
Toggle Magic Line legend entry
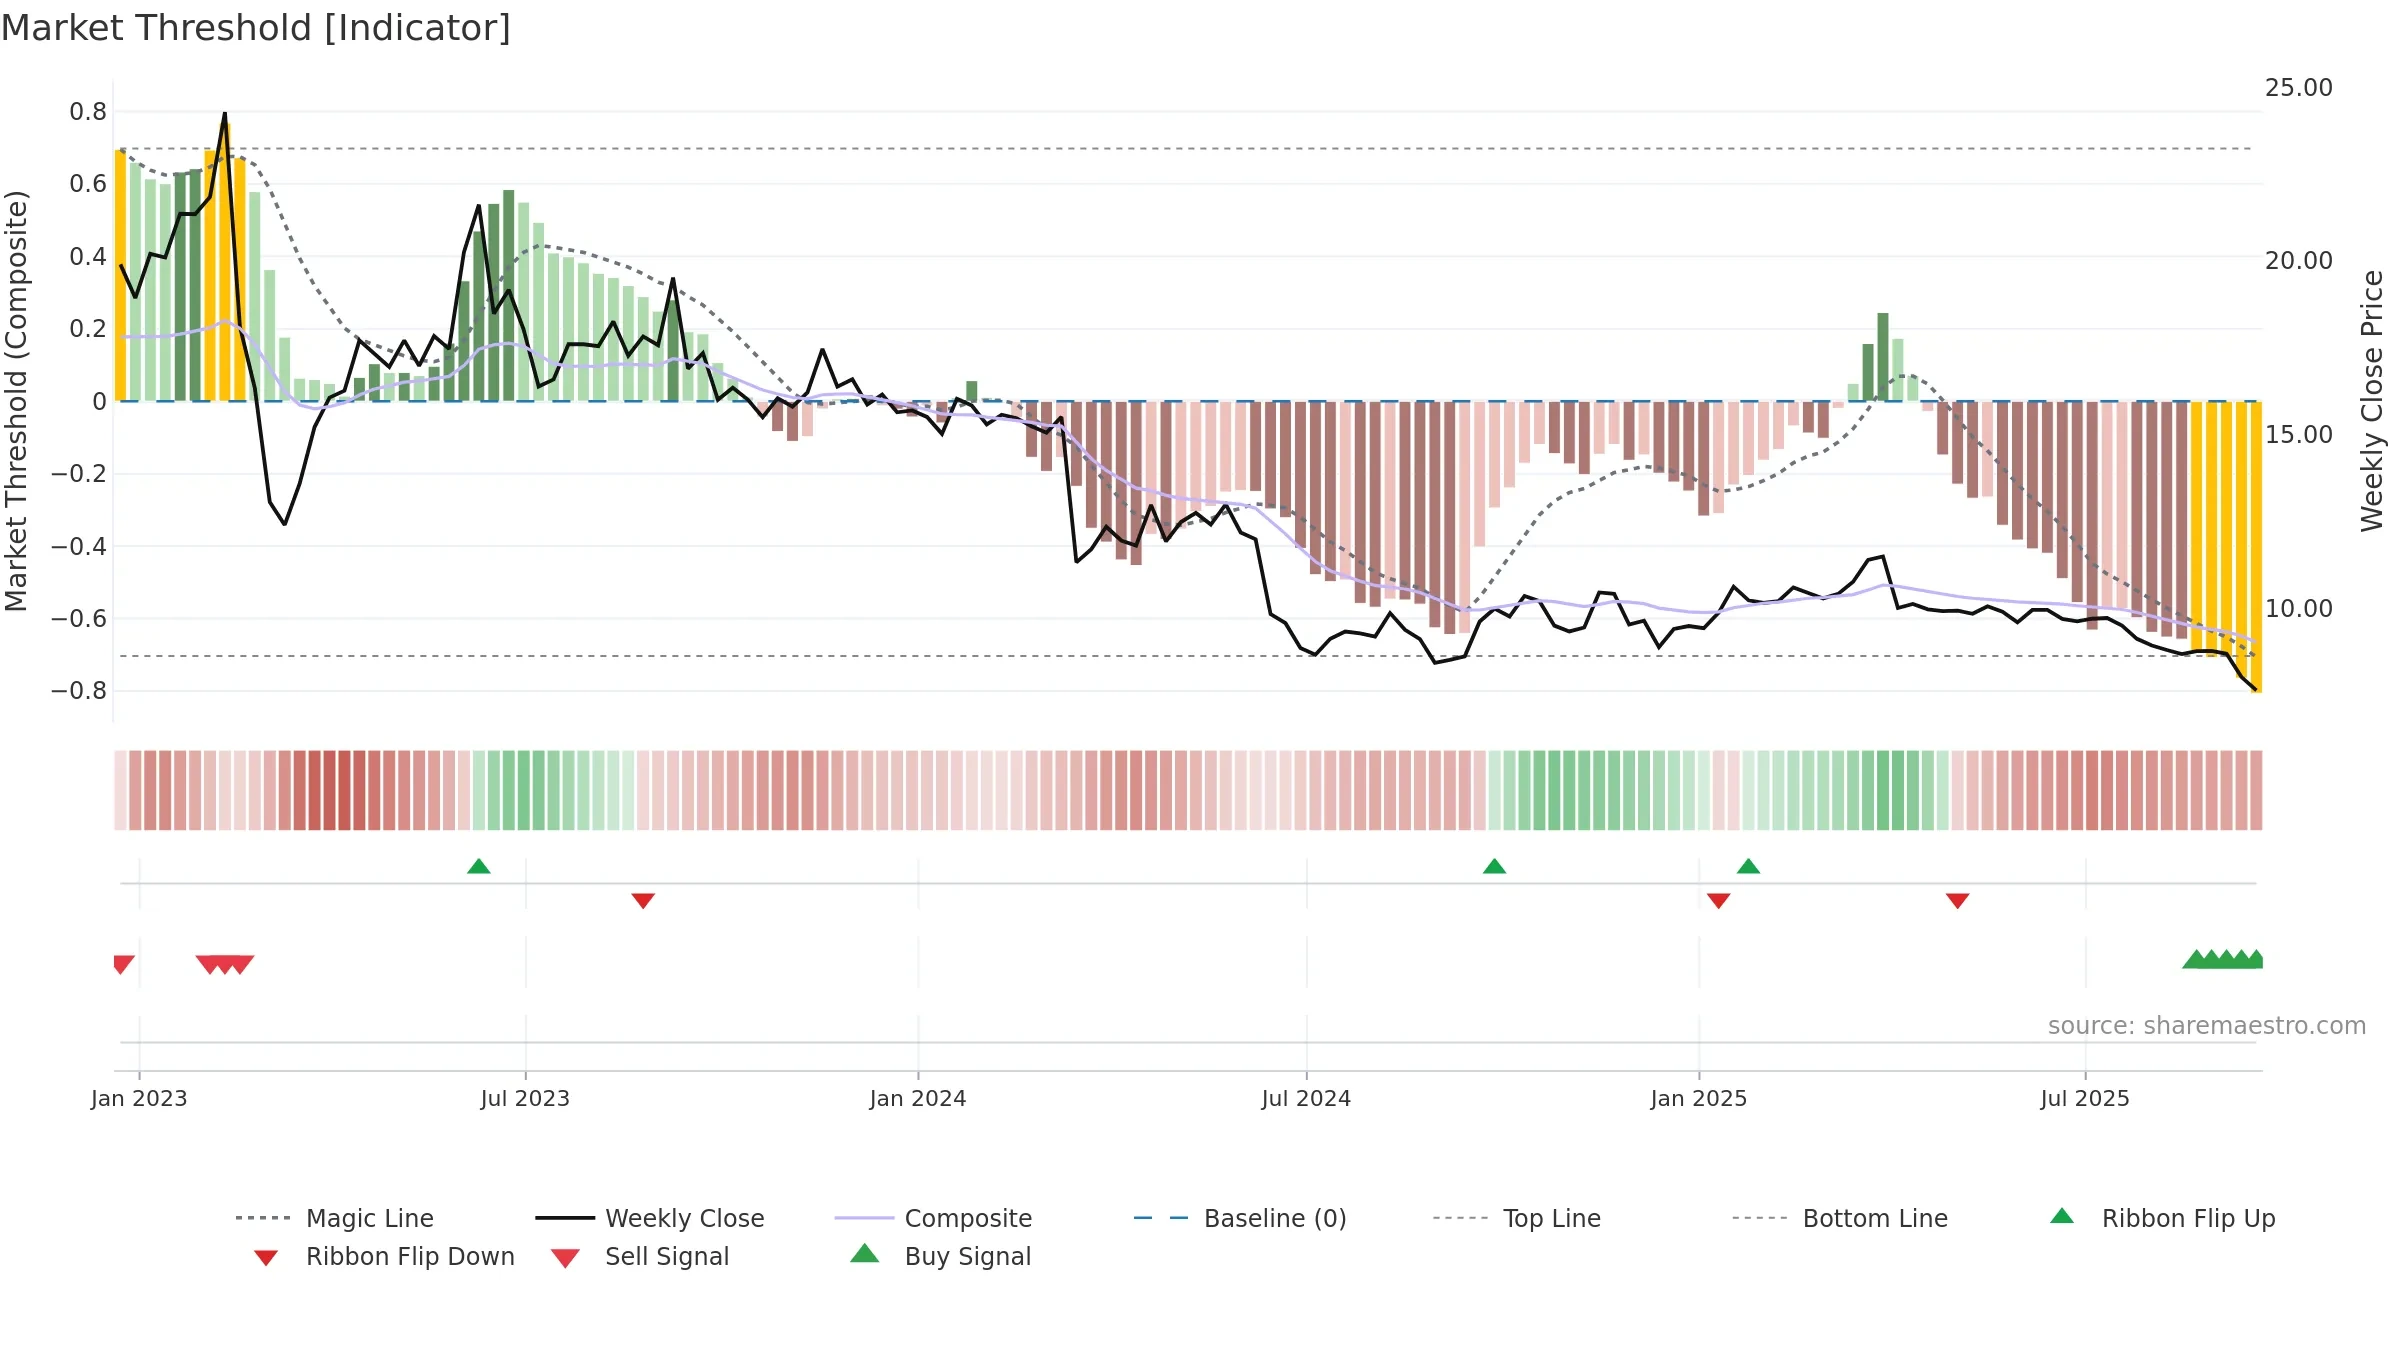pyautogui.click(x=334, y=1218)
